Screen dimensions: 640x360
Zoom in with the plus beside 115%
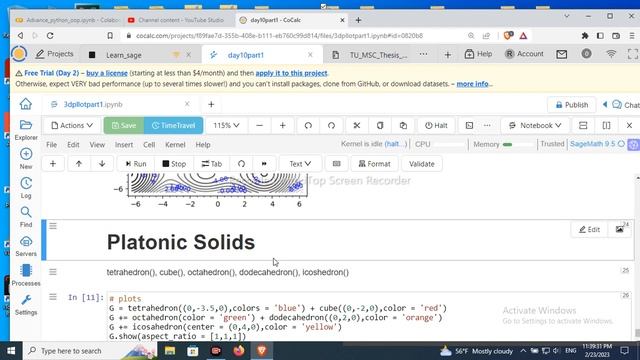(282, 125)
